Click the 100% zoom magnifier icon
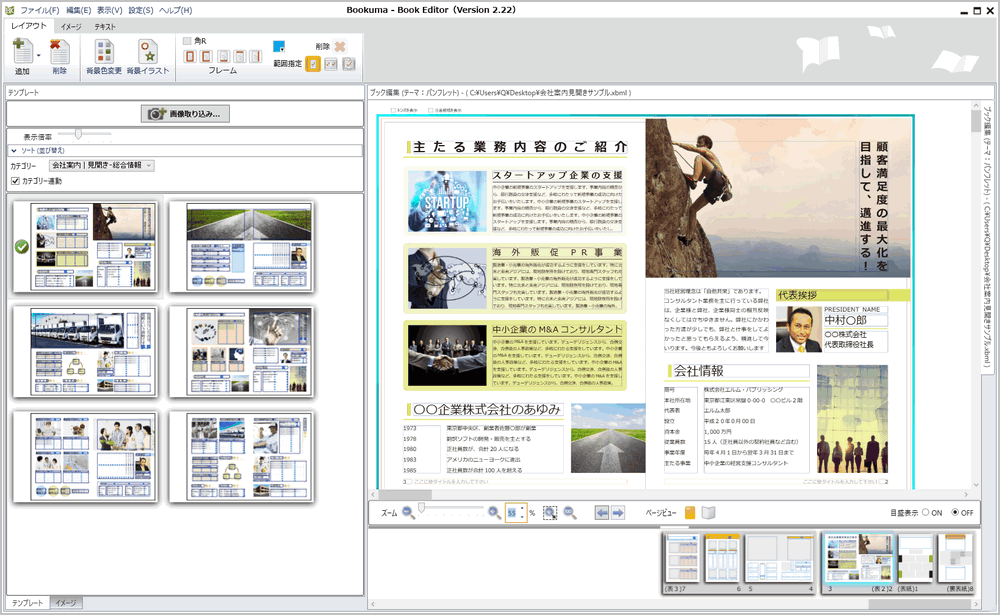Image resolution: width=1000 pixels, height=615 pixels. (570, 513)
